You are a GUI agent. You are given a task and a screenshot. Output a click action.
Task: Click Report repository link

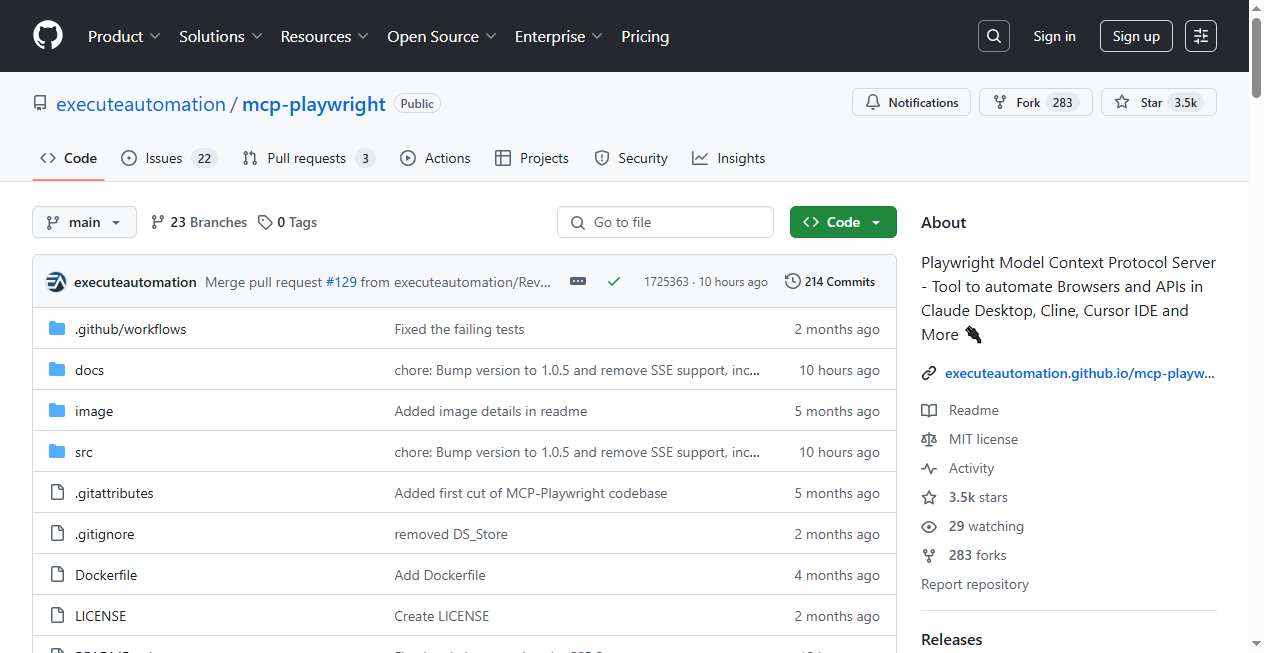tap(975, 584)
